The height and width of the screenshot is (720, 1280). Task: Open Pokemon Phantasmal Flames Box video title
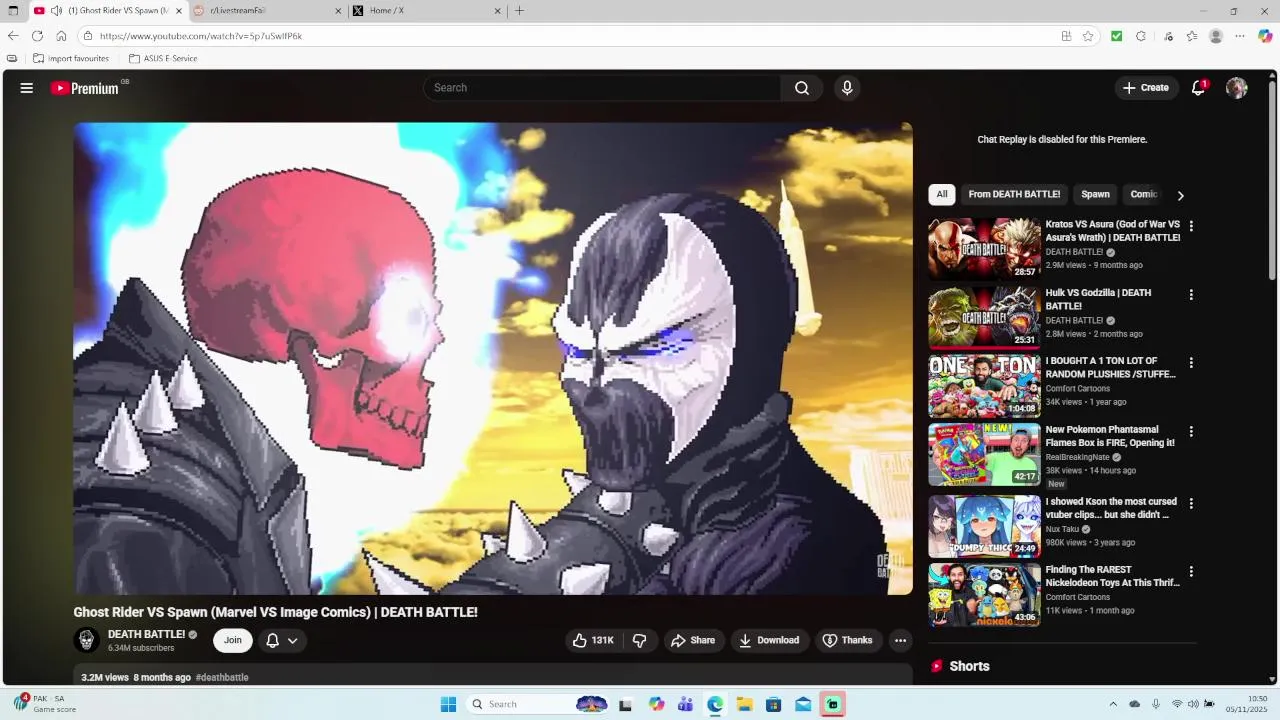(x=1110, y=436)
